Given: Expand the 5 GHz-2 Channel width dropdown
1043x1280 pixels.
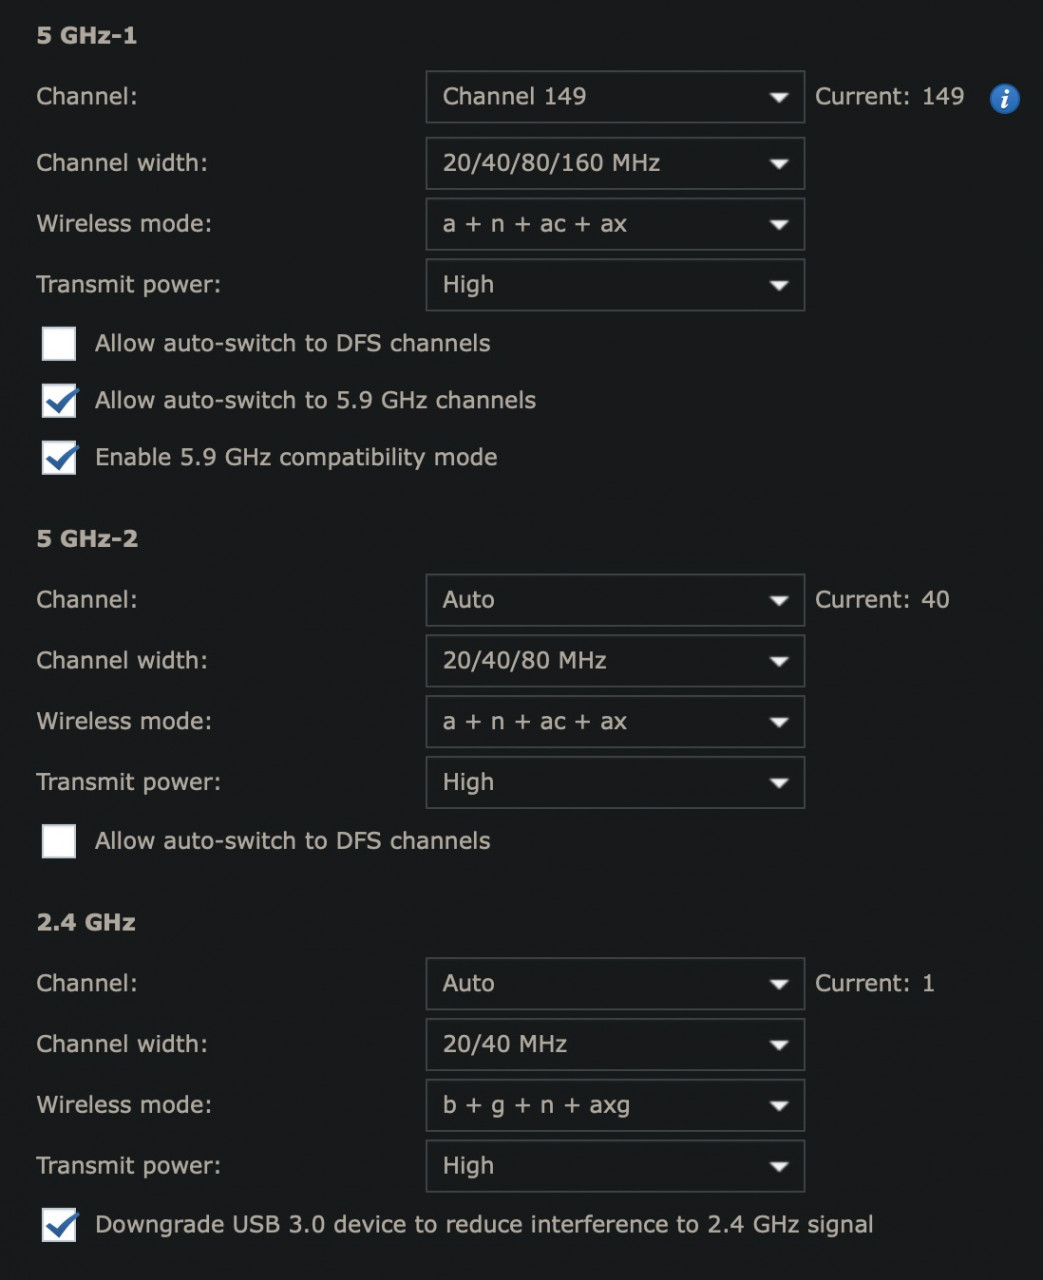Looking at the screenshot, I should tap(614, 661).
